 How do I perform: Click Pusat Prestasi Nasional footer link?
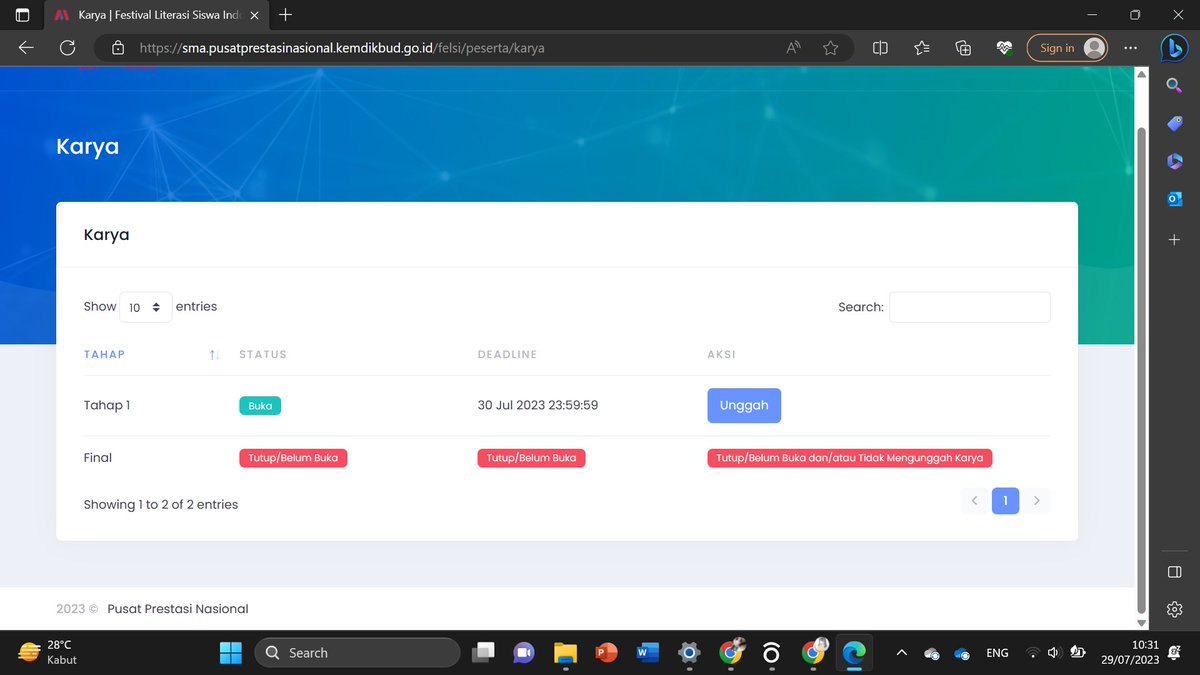click(178, 609)
